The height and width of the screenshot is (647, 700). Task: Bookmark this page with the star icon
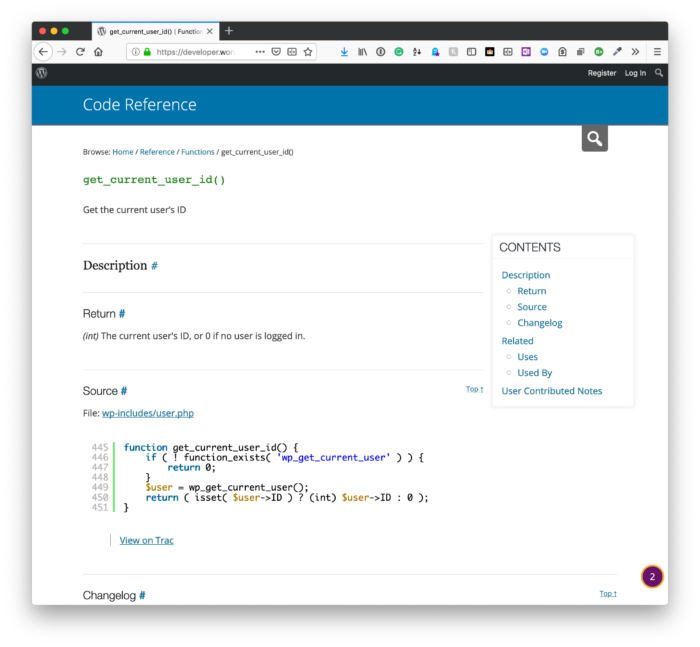(x=308, y=52)
